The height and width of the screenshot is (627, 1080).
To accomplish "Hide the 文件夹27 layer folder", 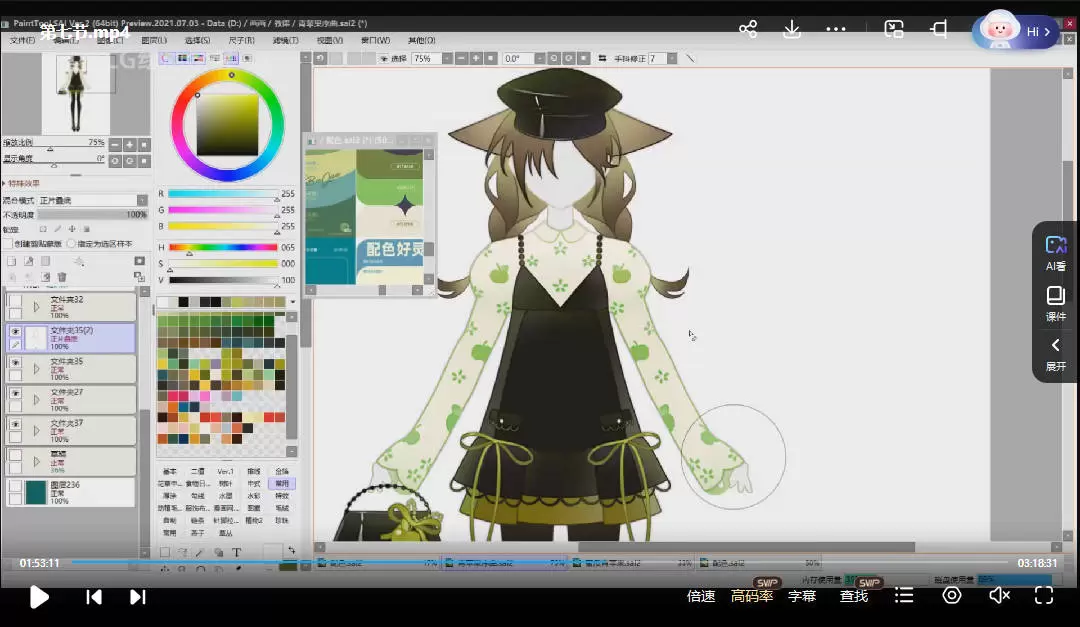I will click(15, 393).
